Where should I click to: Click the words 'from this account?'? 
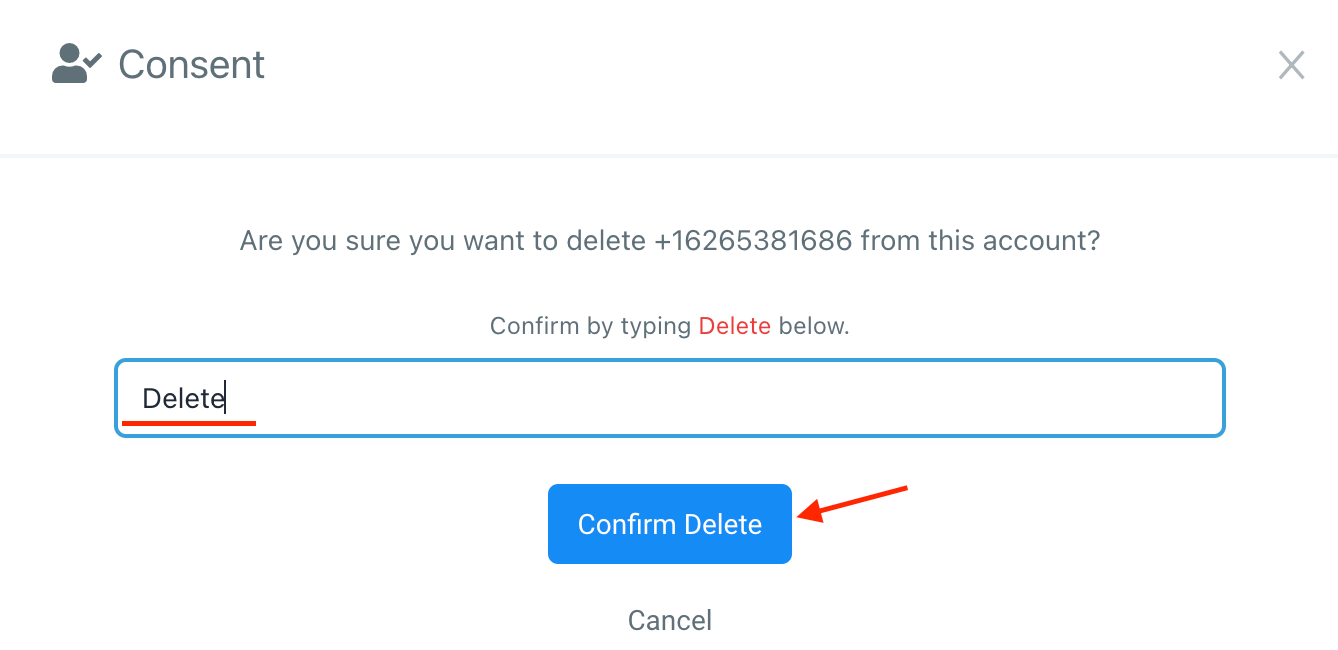point(980,241)
